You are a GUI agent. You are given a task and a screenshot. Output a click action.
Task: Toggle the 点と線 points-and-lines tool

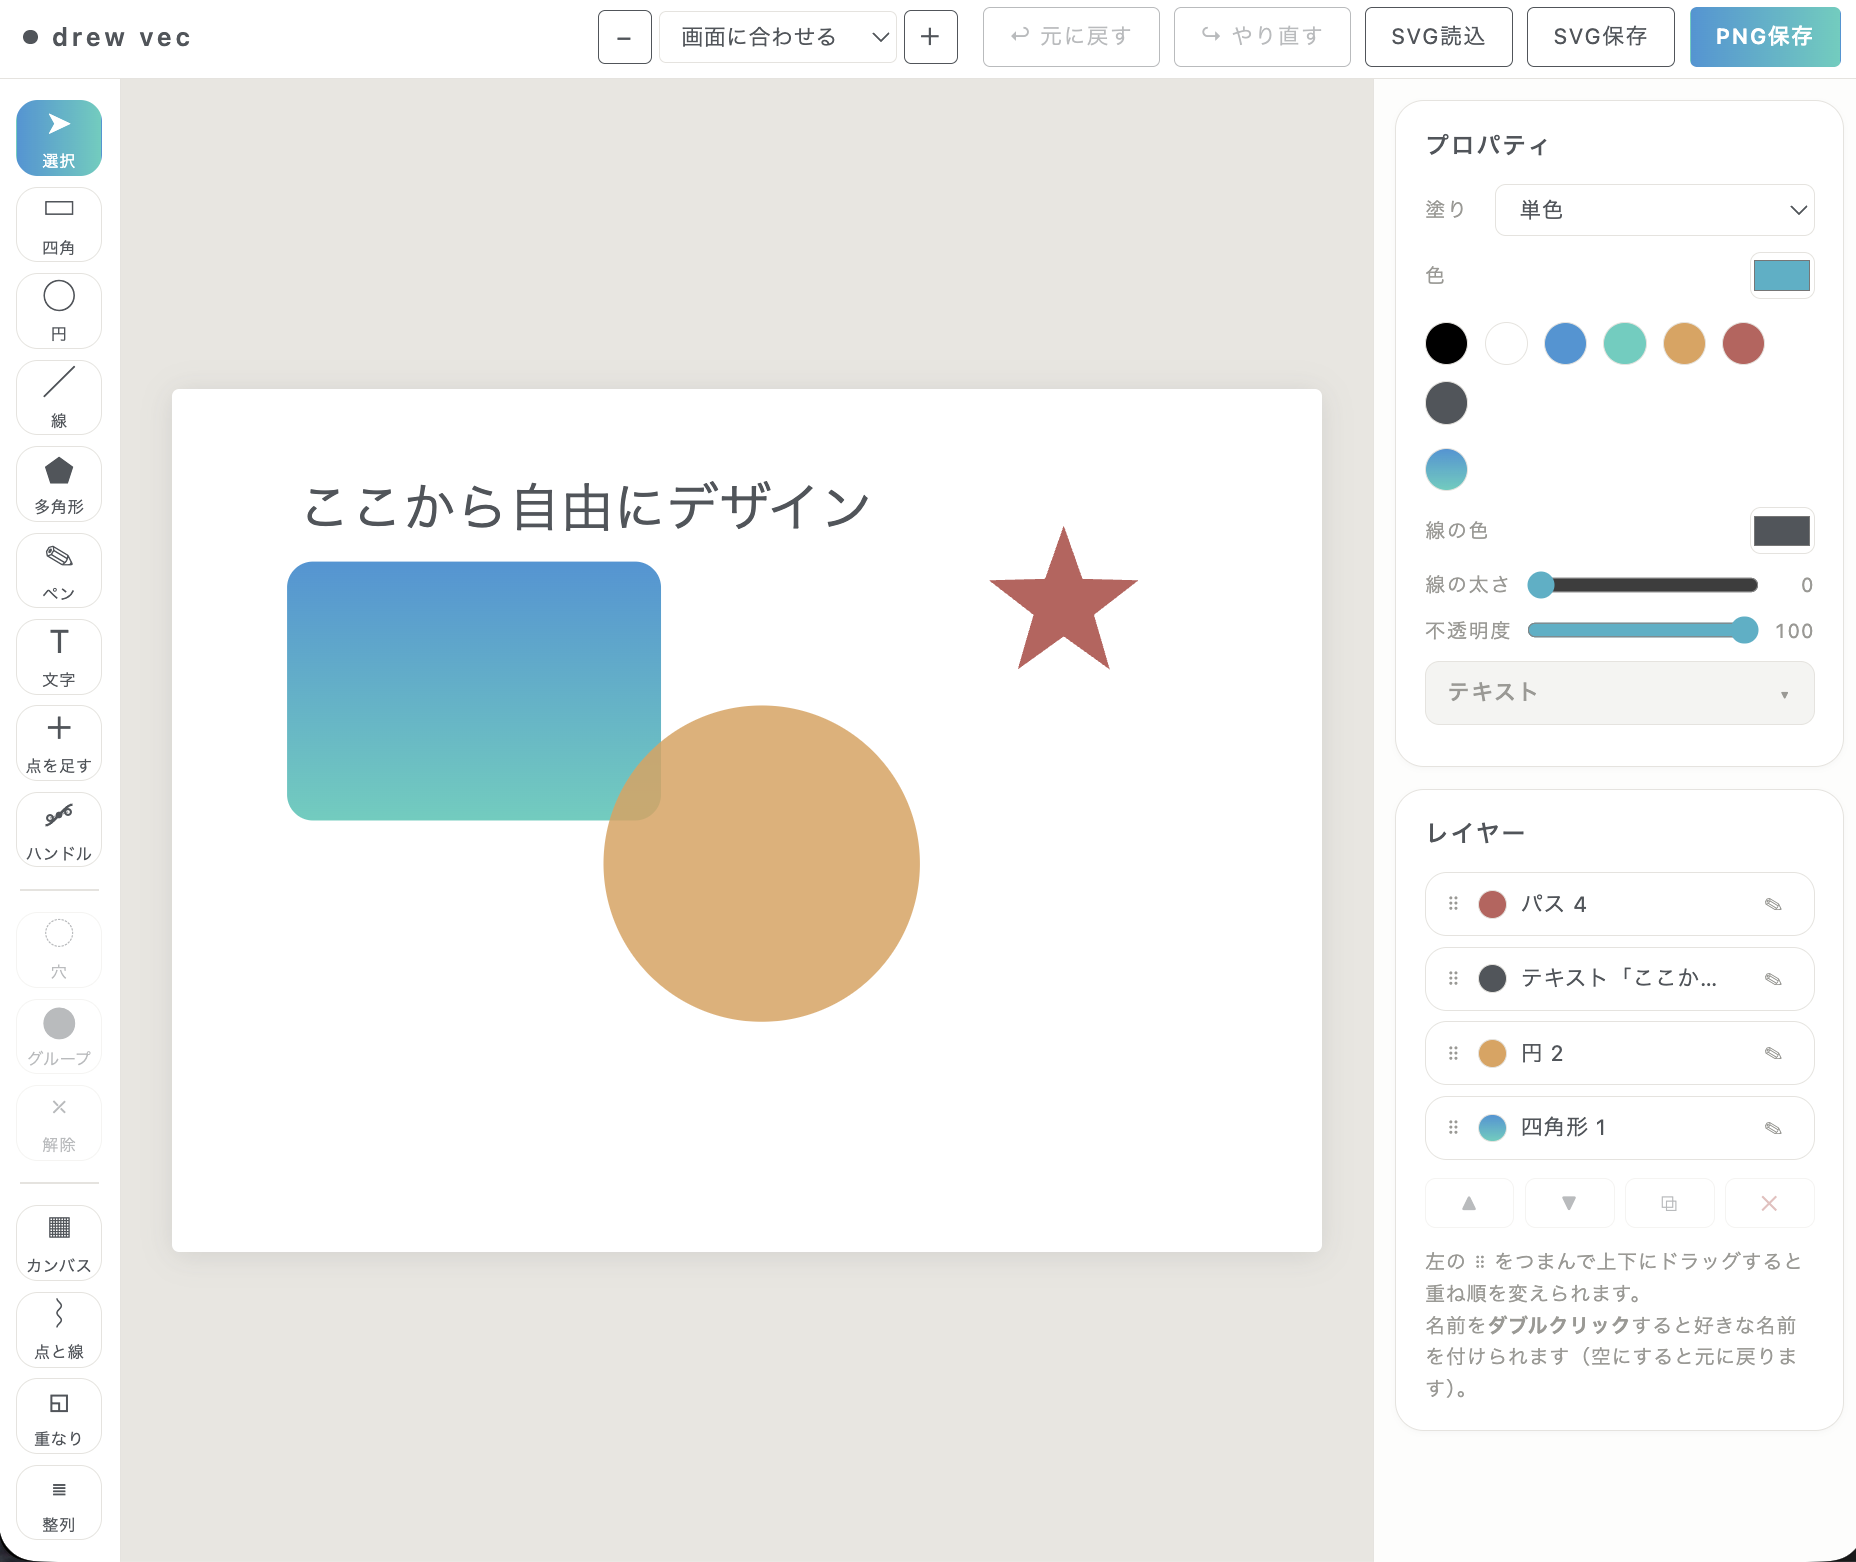coord(59,1329)
